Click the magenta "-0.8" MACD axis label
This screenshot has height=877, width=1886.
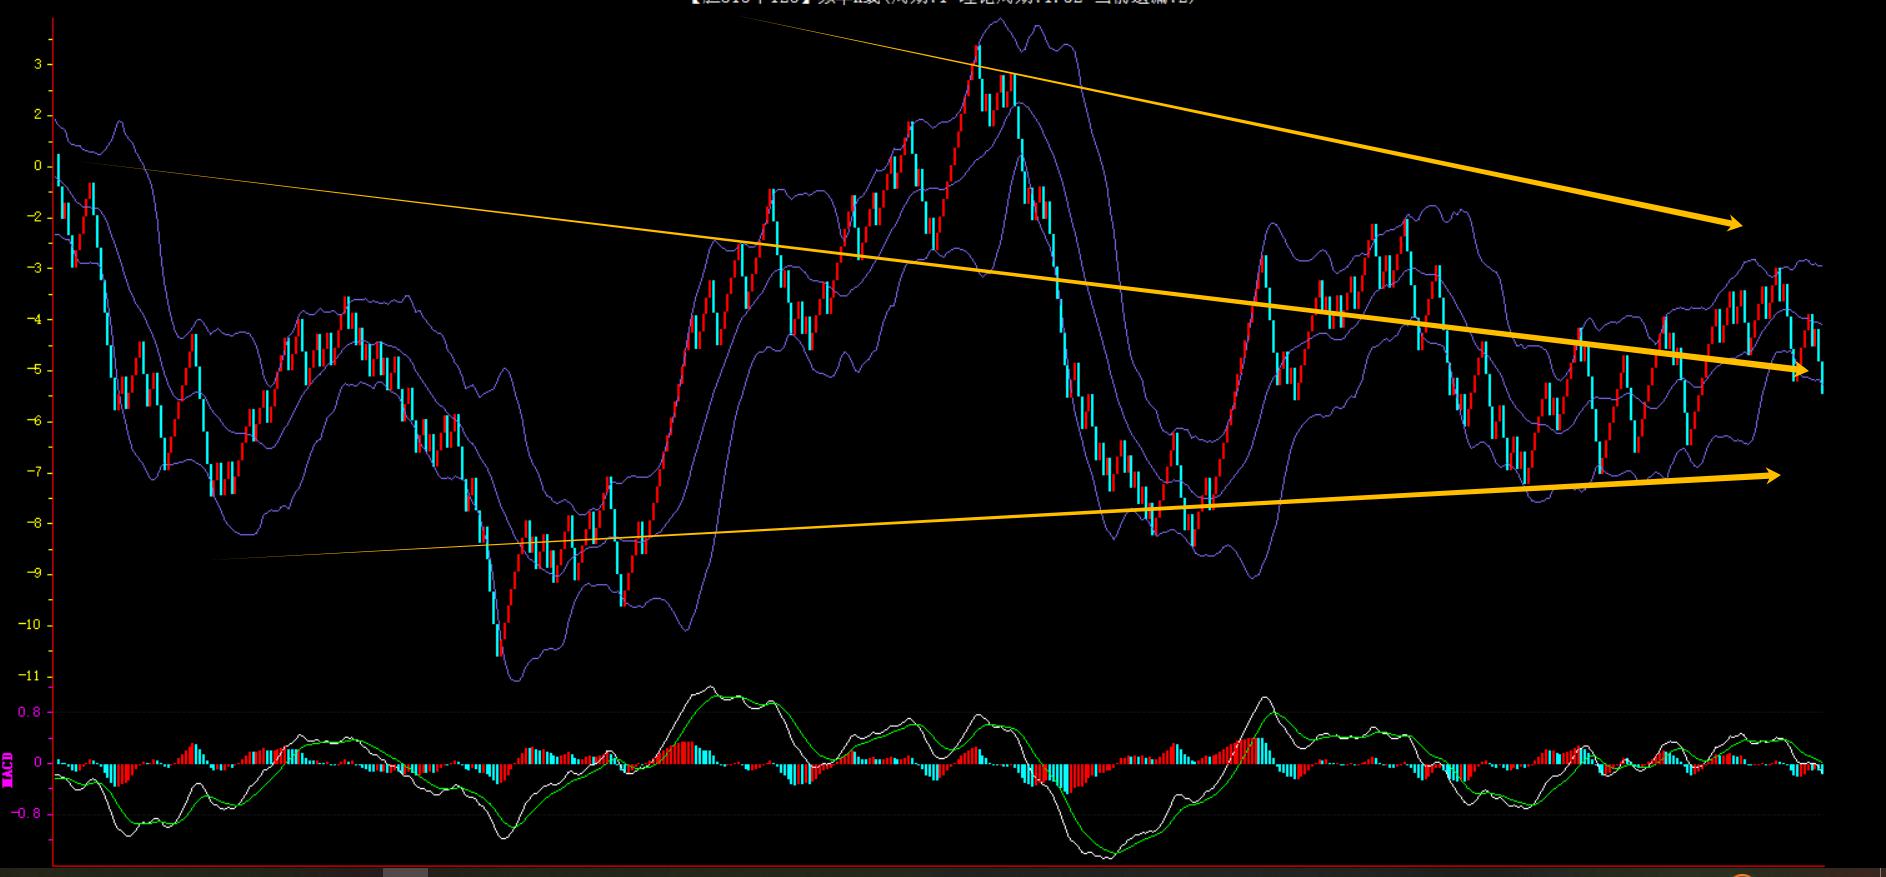[27, 814]
